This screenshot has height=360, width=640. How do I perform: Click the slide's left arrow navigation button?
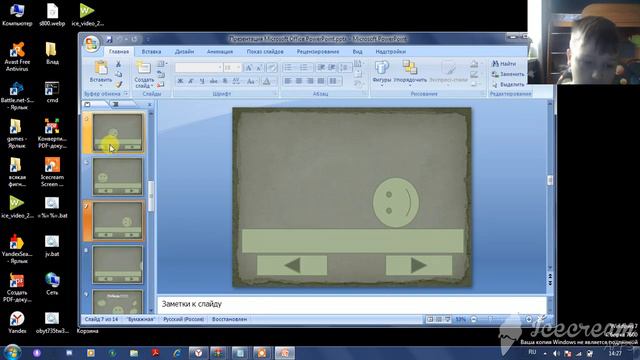pos(292,265)
